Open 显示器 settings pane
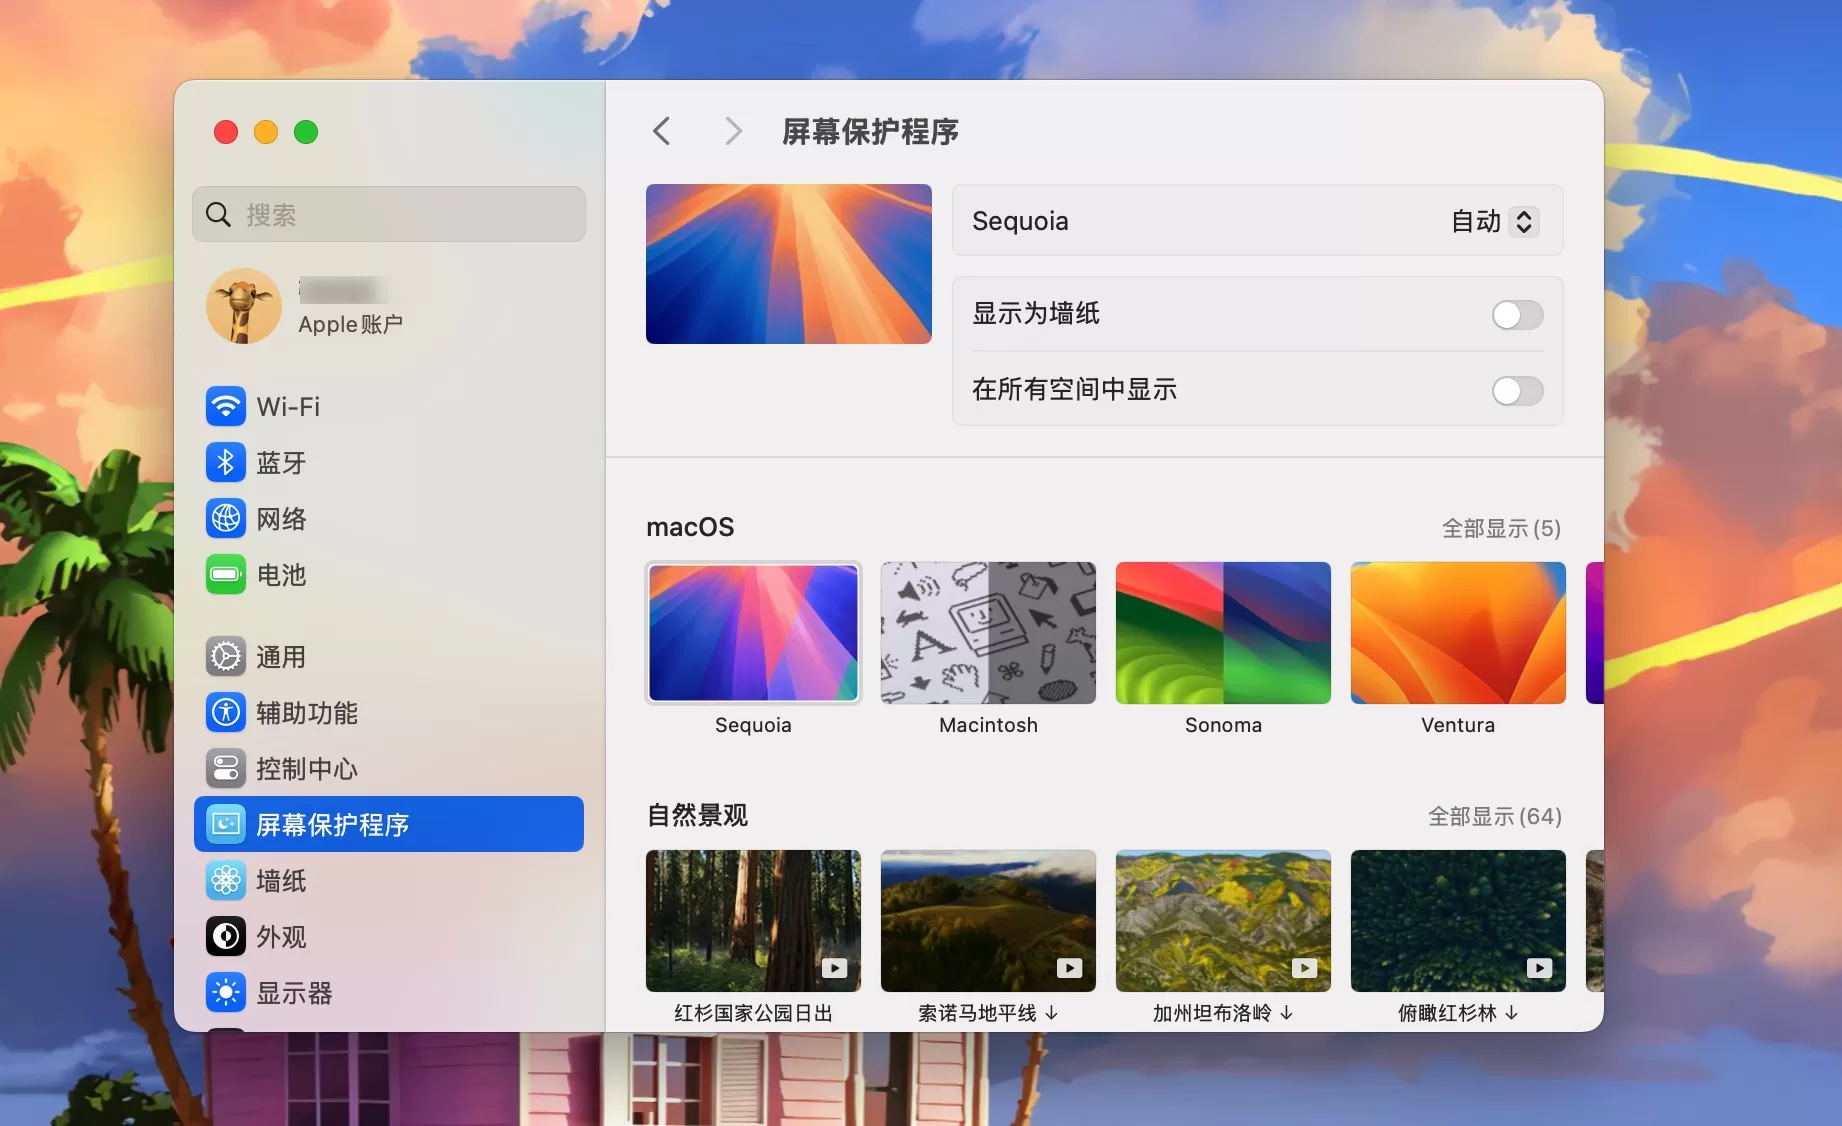The width and height of the screenshot is (1842, 1126). pos(389,993)
